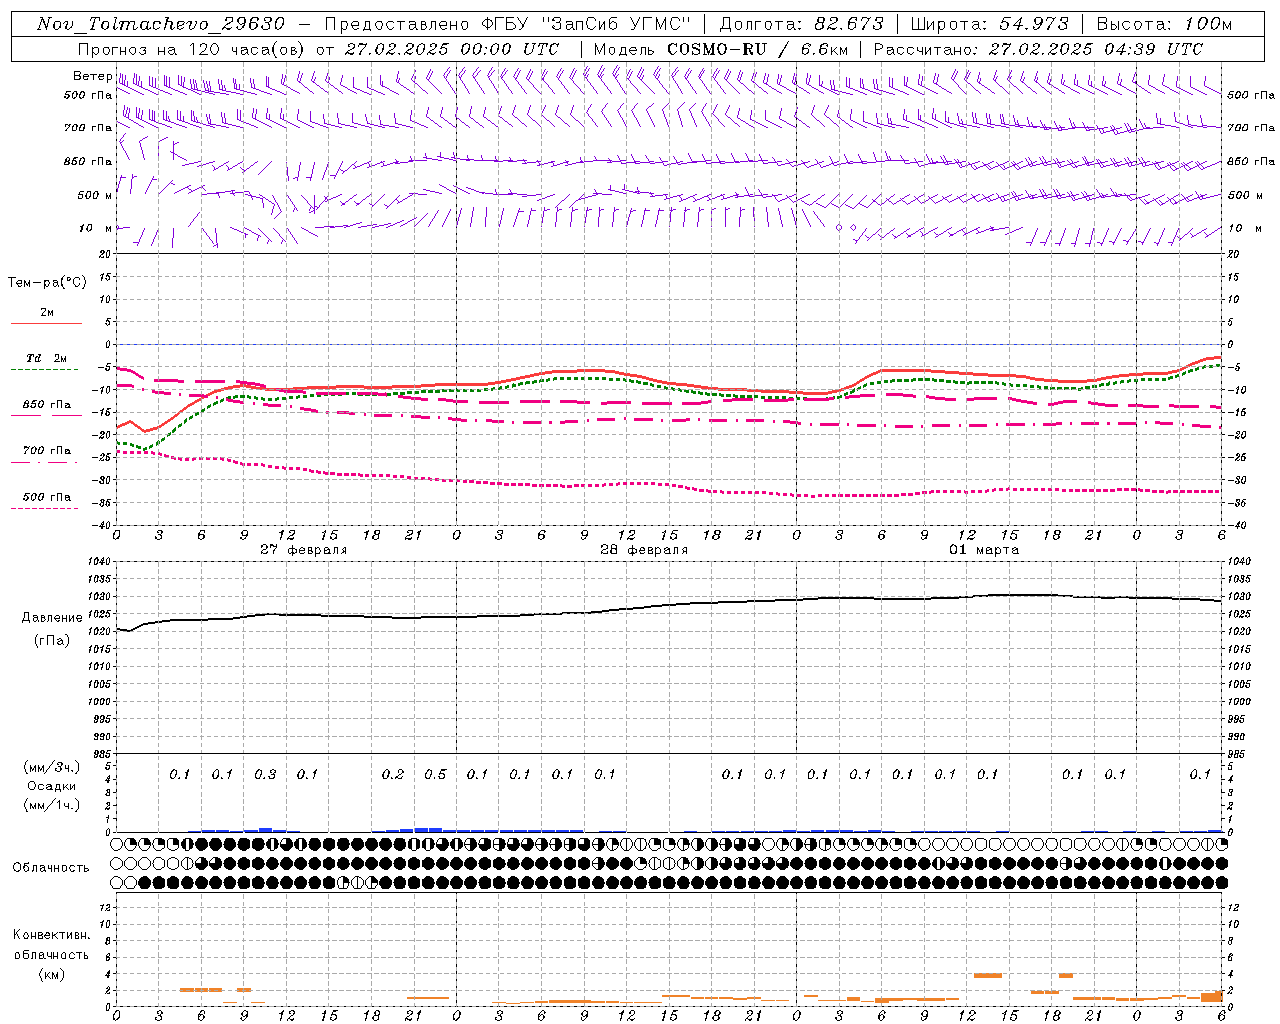
Task: Click the 01 марта date label
Action: tap(985, 550)
